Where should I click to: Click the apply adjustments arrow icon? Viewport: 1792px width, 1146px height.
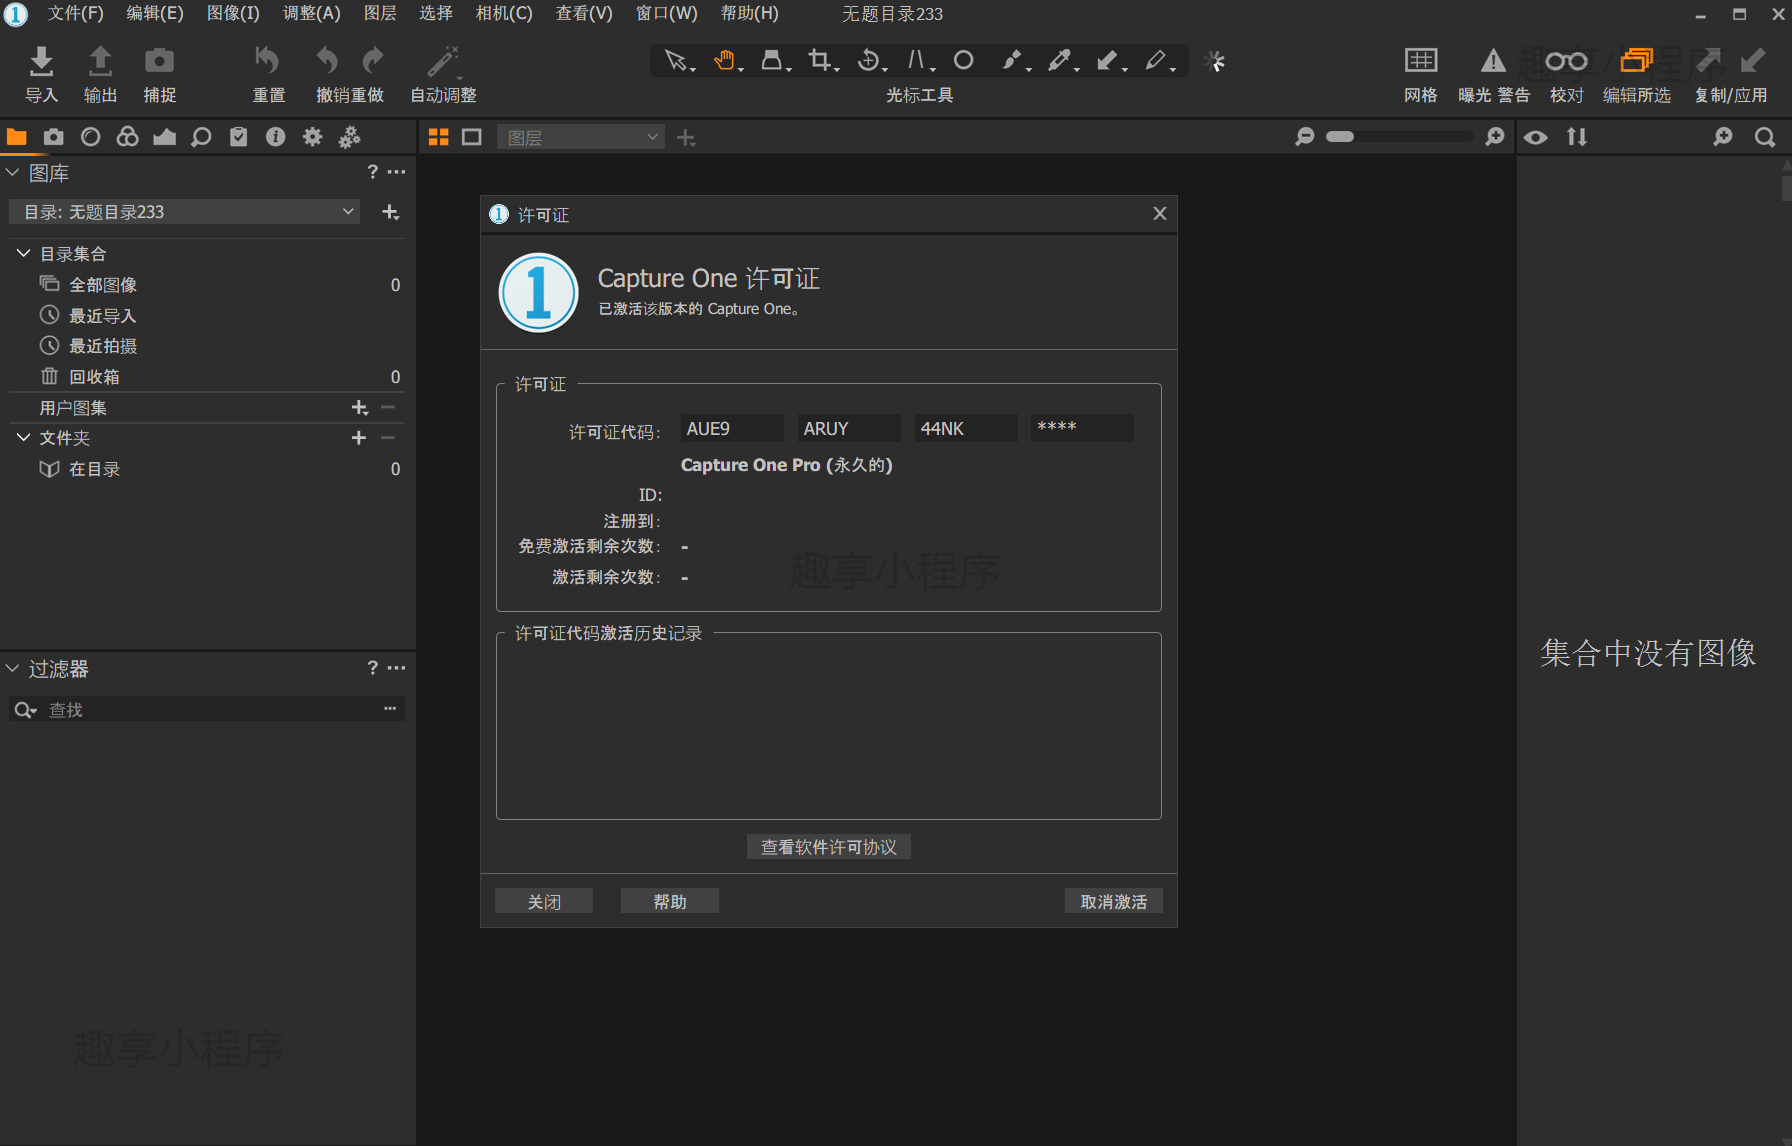pyautogui.click(x=1752, y=61)
